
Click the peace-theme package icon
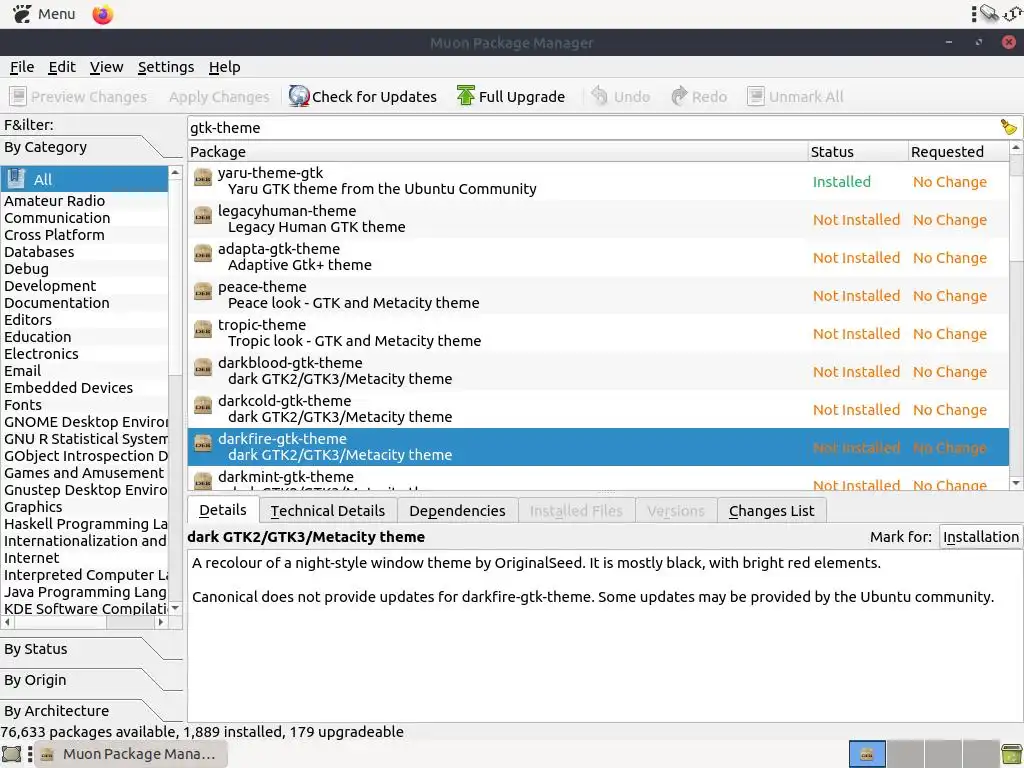(x=203, y=291)
